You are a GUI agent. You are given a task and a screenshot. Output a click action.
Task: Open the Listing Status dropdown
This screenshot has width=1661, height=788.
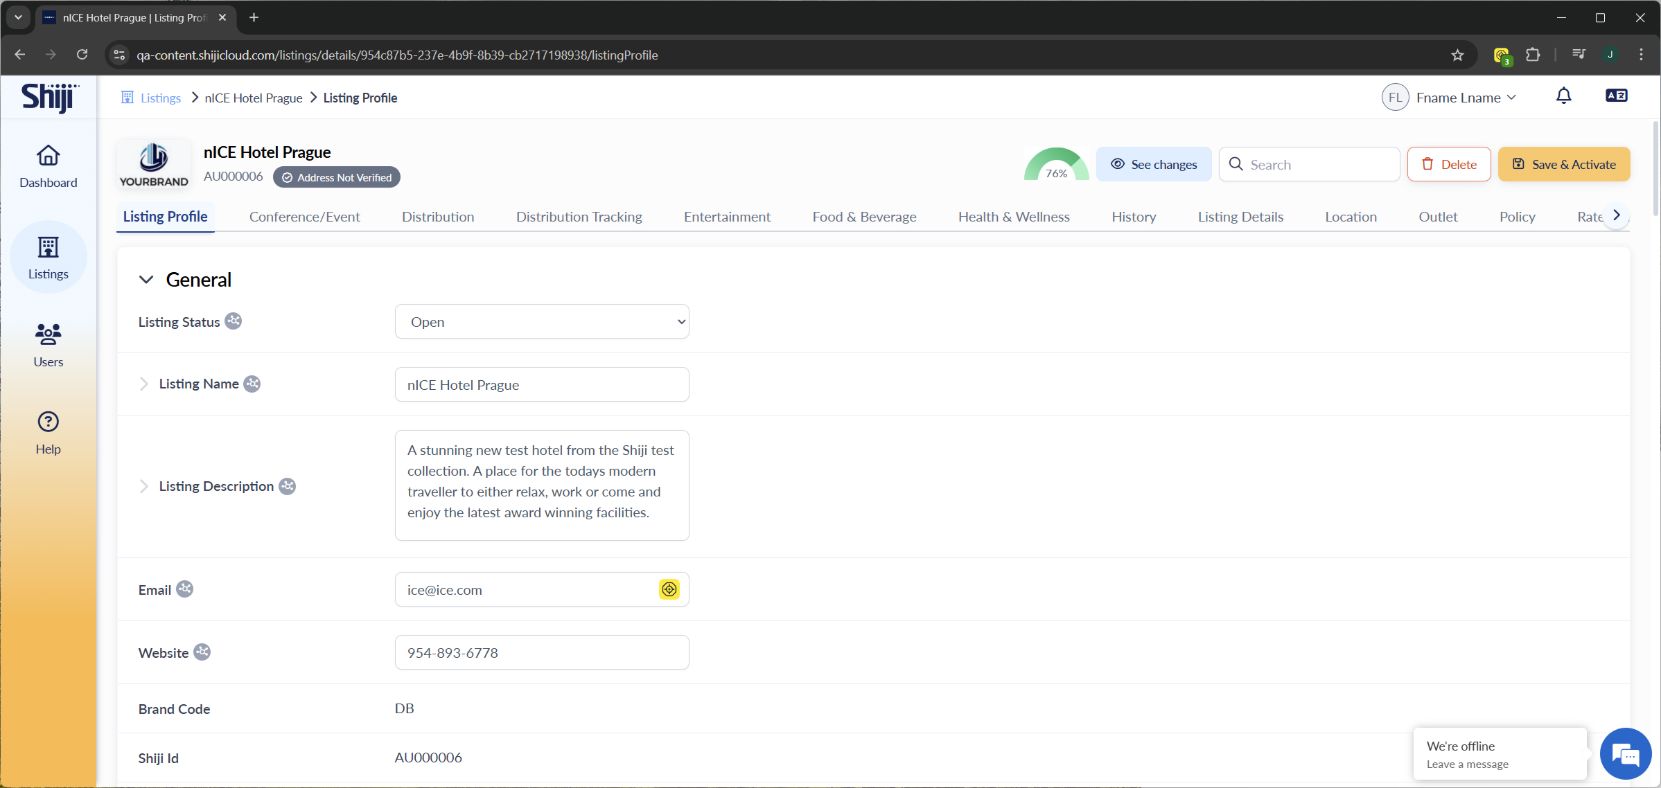coord(542,322)
